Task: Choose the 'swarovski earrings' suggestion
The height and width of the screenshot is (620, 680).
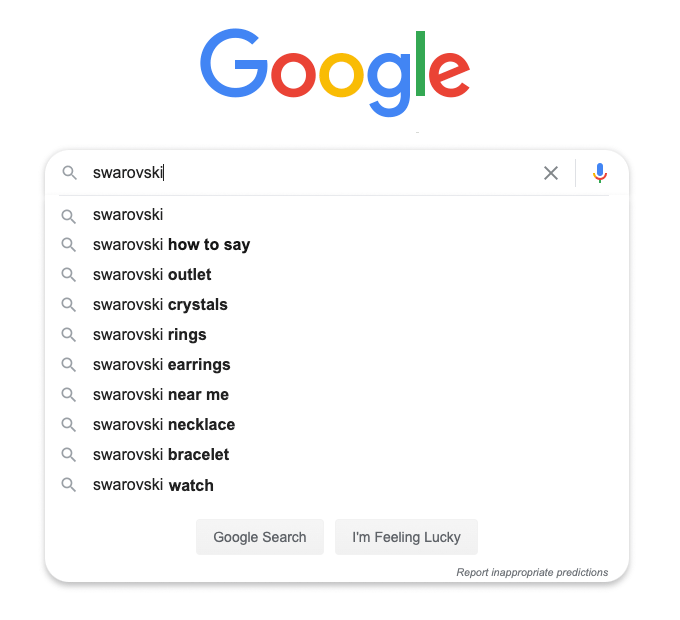Action: click(x=337, y=365)
